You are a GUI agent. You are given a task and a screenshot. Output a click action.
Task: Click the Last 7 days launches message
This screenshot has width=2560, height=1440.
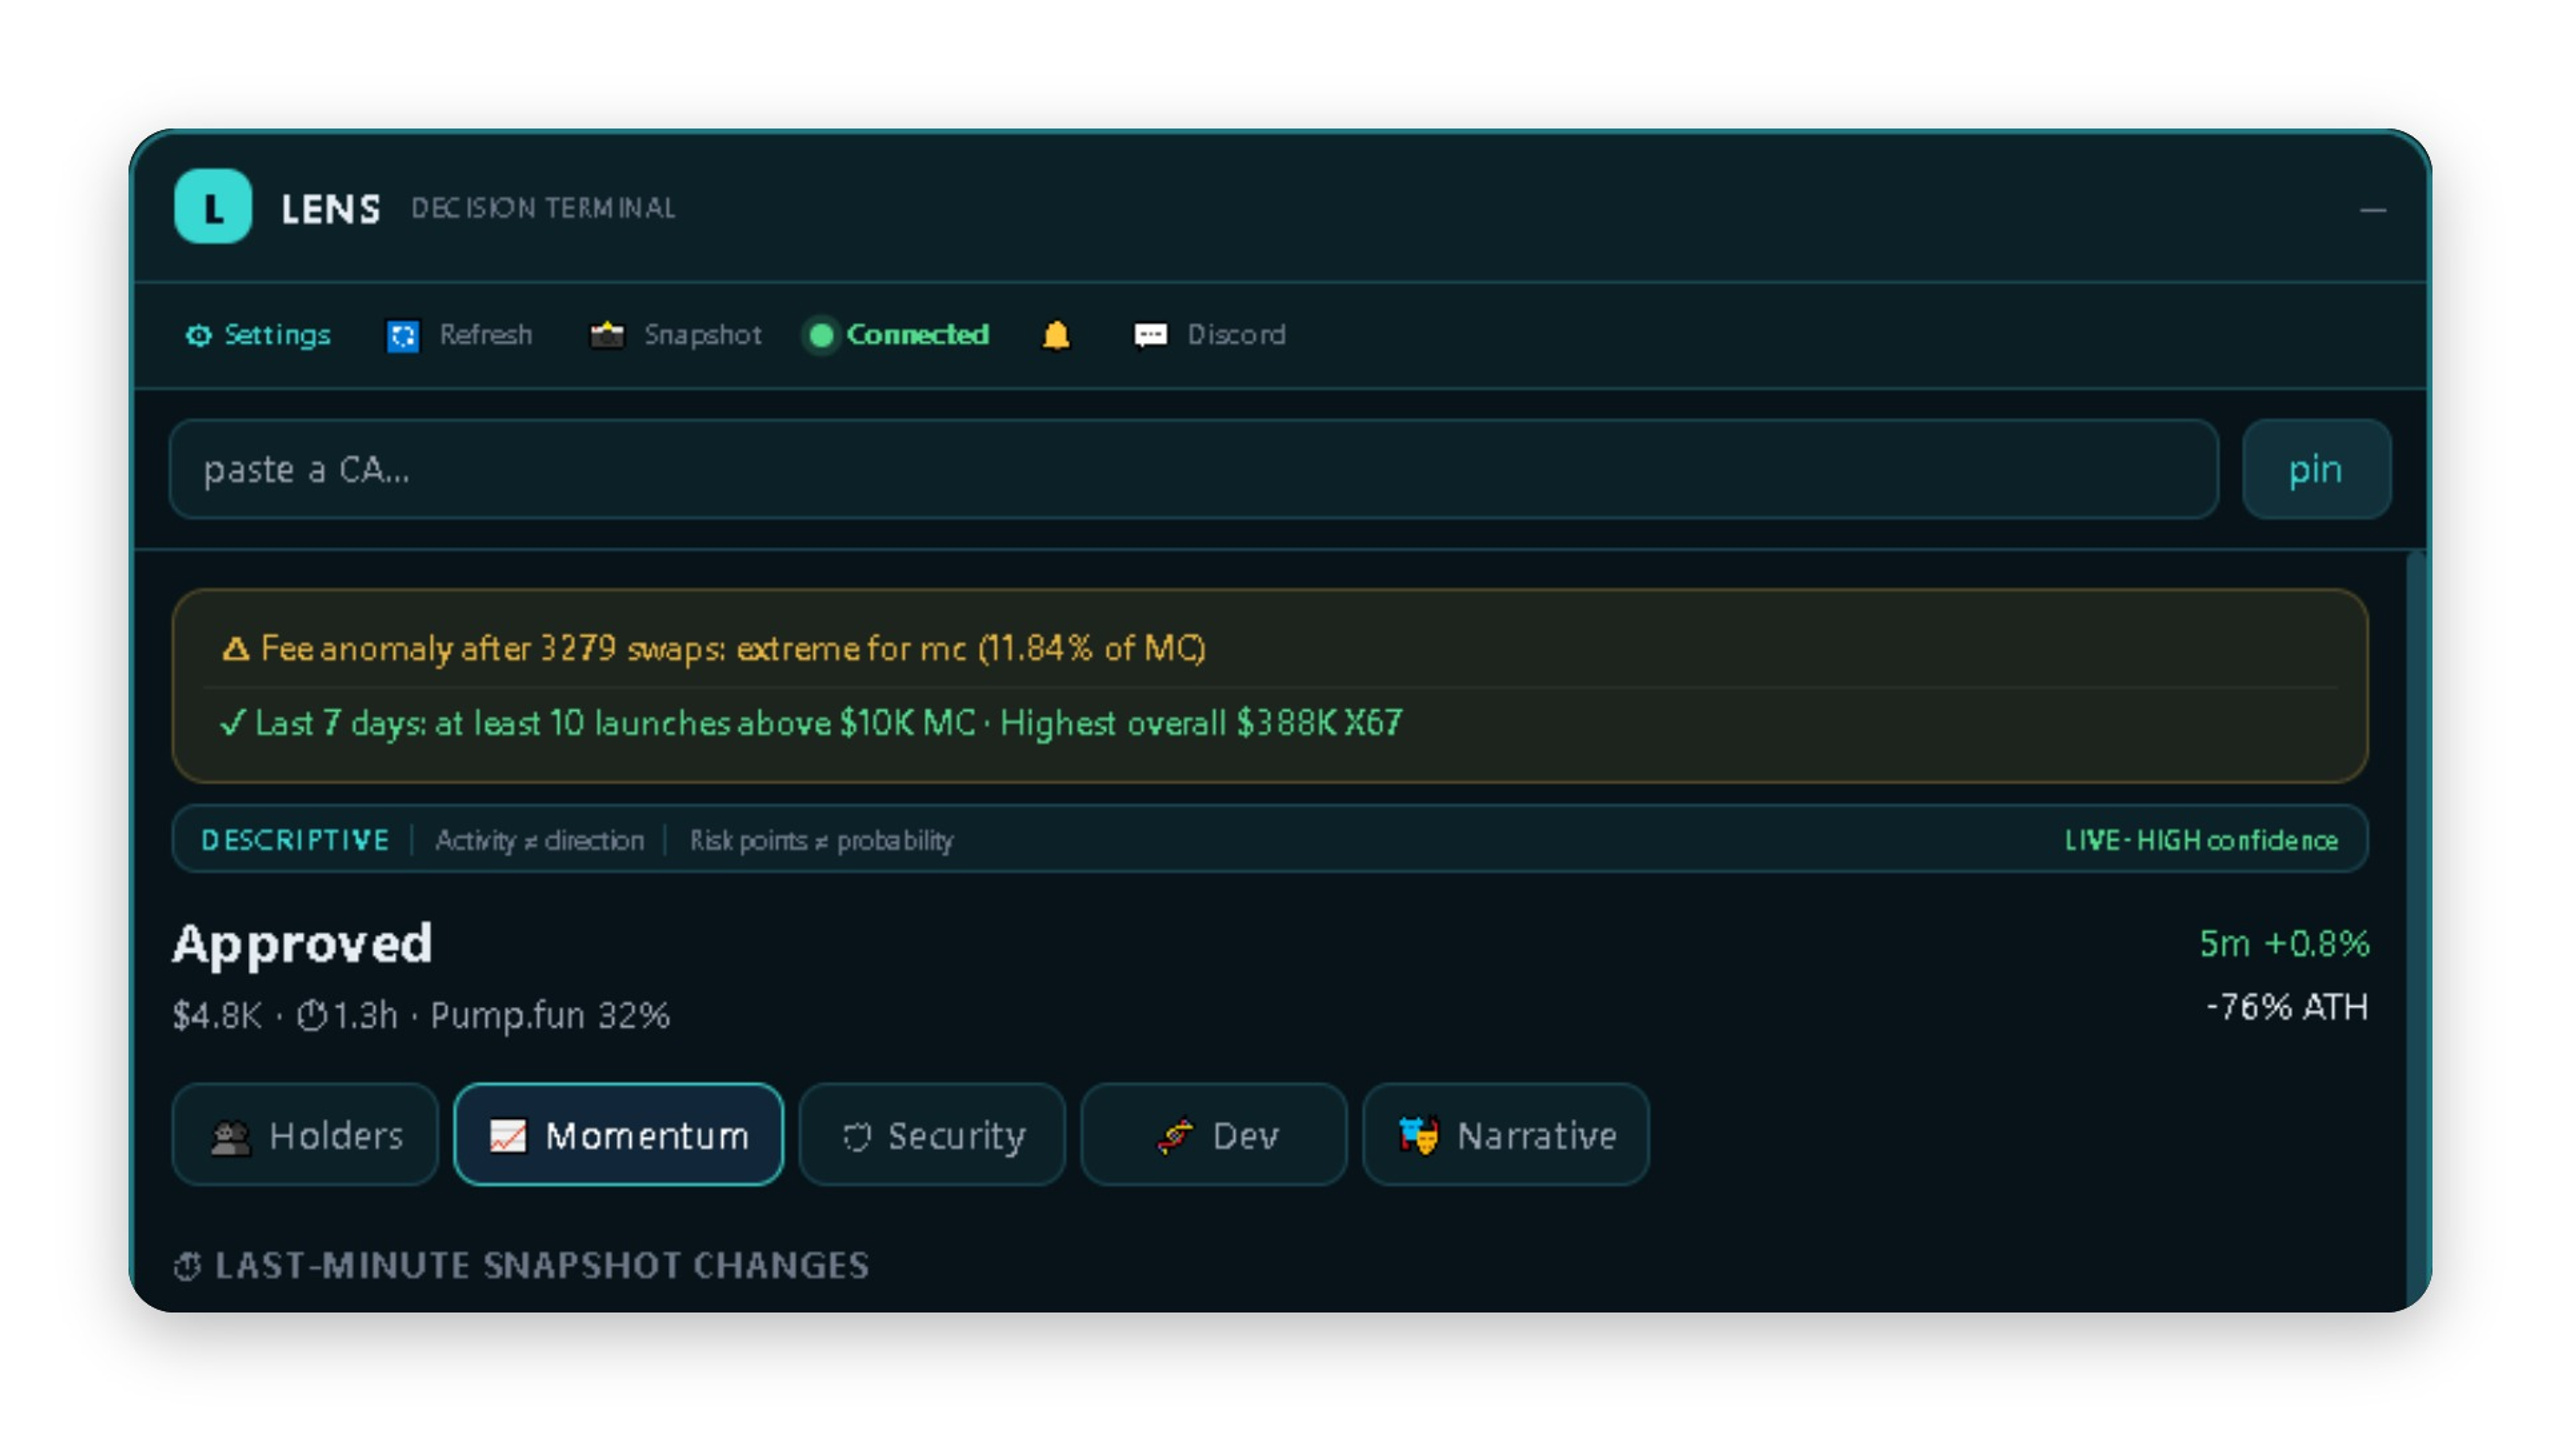[x=810, y=723]
